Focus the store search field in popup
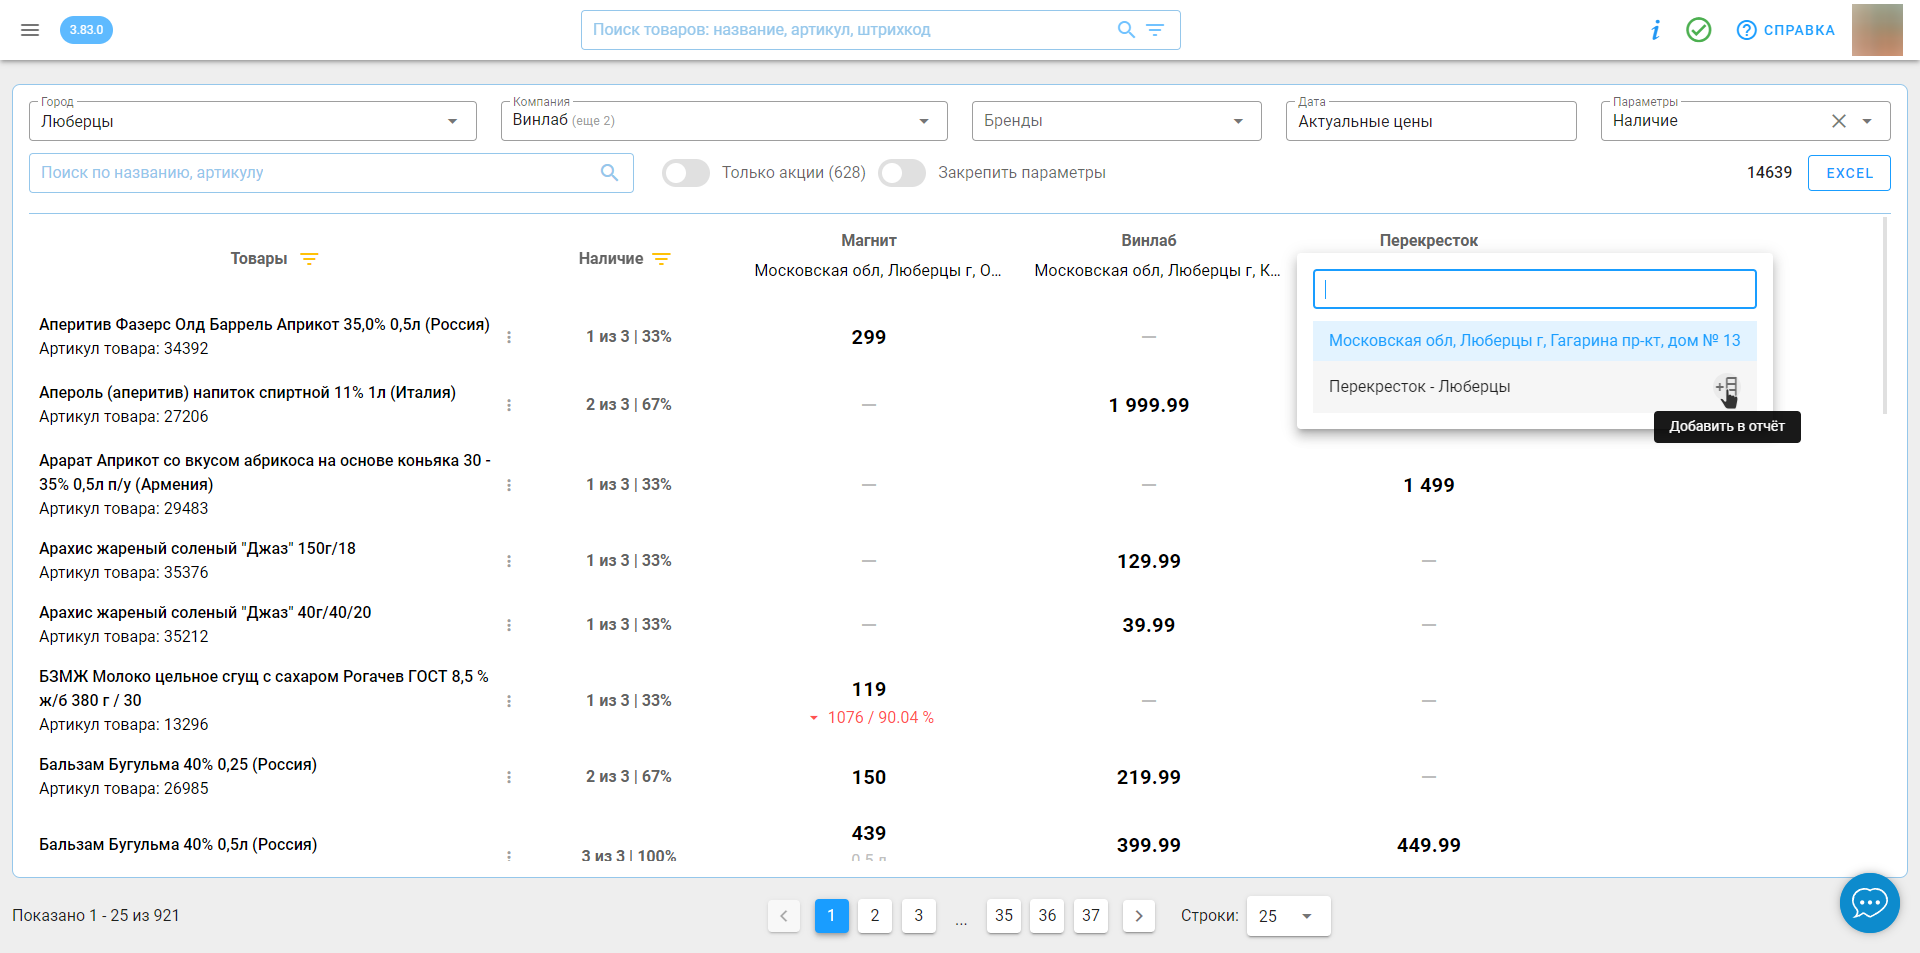Viewport: 1920px width, 953px height. [1534, 289]
